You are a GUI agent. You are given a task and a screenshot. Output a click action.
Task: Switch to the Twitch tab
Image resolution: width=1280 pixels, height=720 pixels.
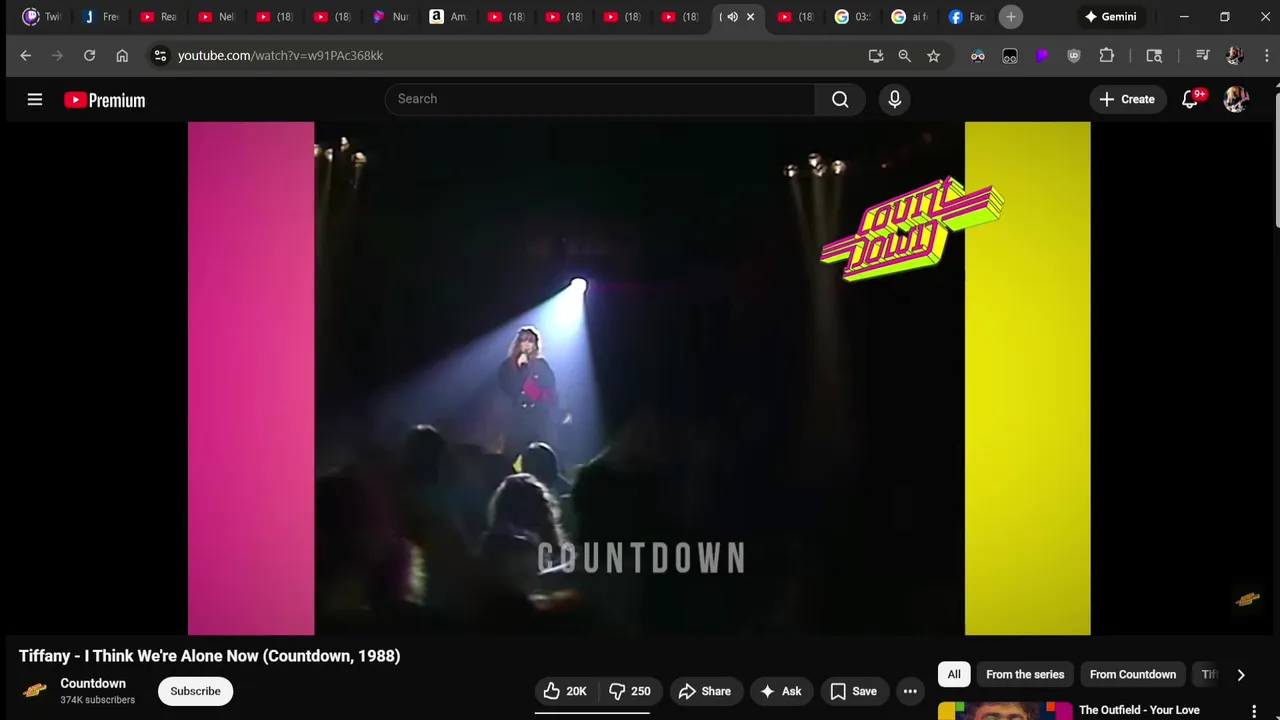[42, 17]
